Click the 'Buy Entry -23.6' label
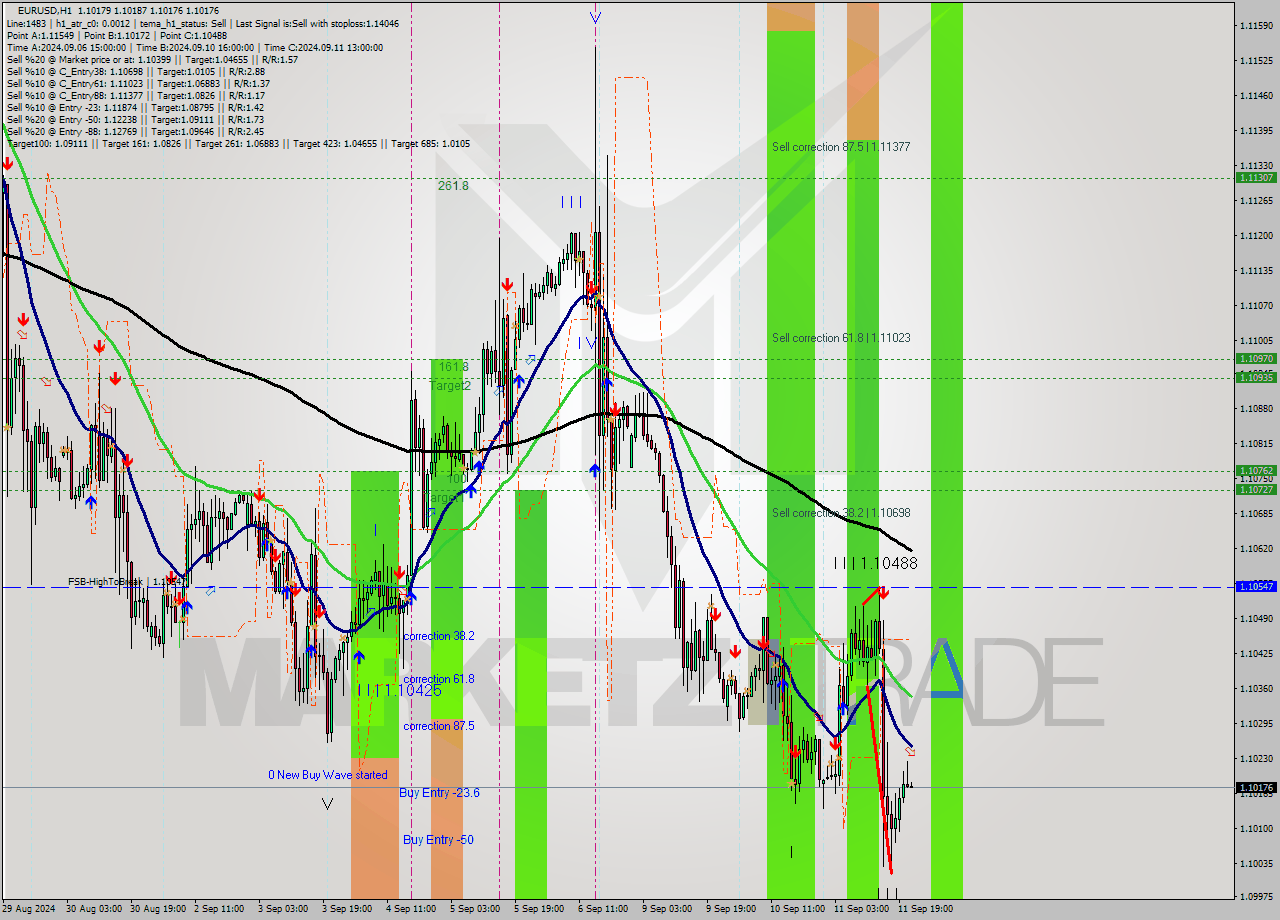 pos(440,793)
